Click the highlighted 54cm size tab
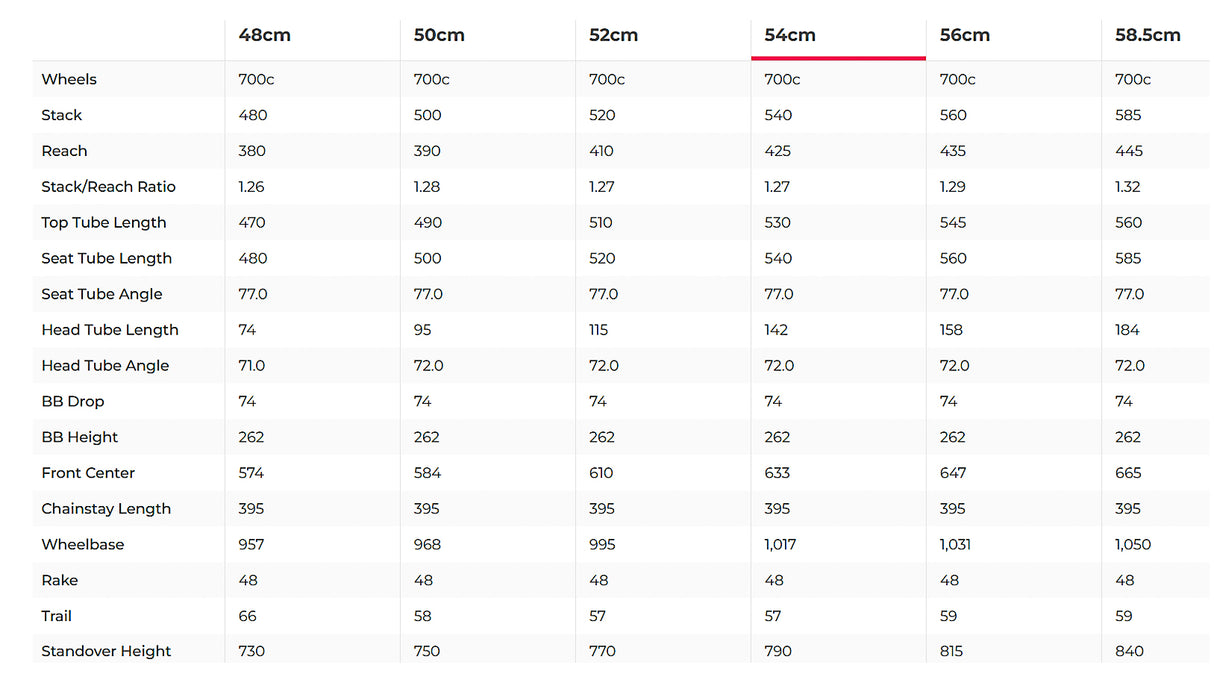 pyautogui.click(x=790, y=35)
